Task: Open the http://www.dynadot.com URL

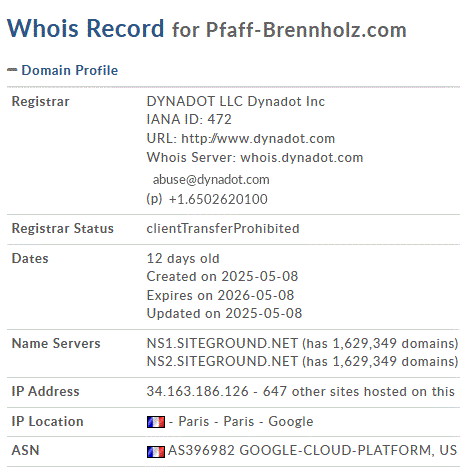Action: pos(258,138)
